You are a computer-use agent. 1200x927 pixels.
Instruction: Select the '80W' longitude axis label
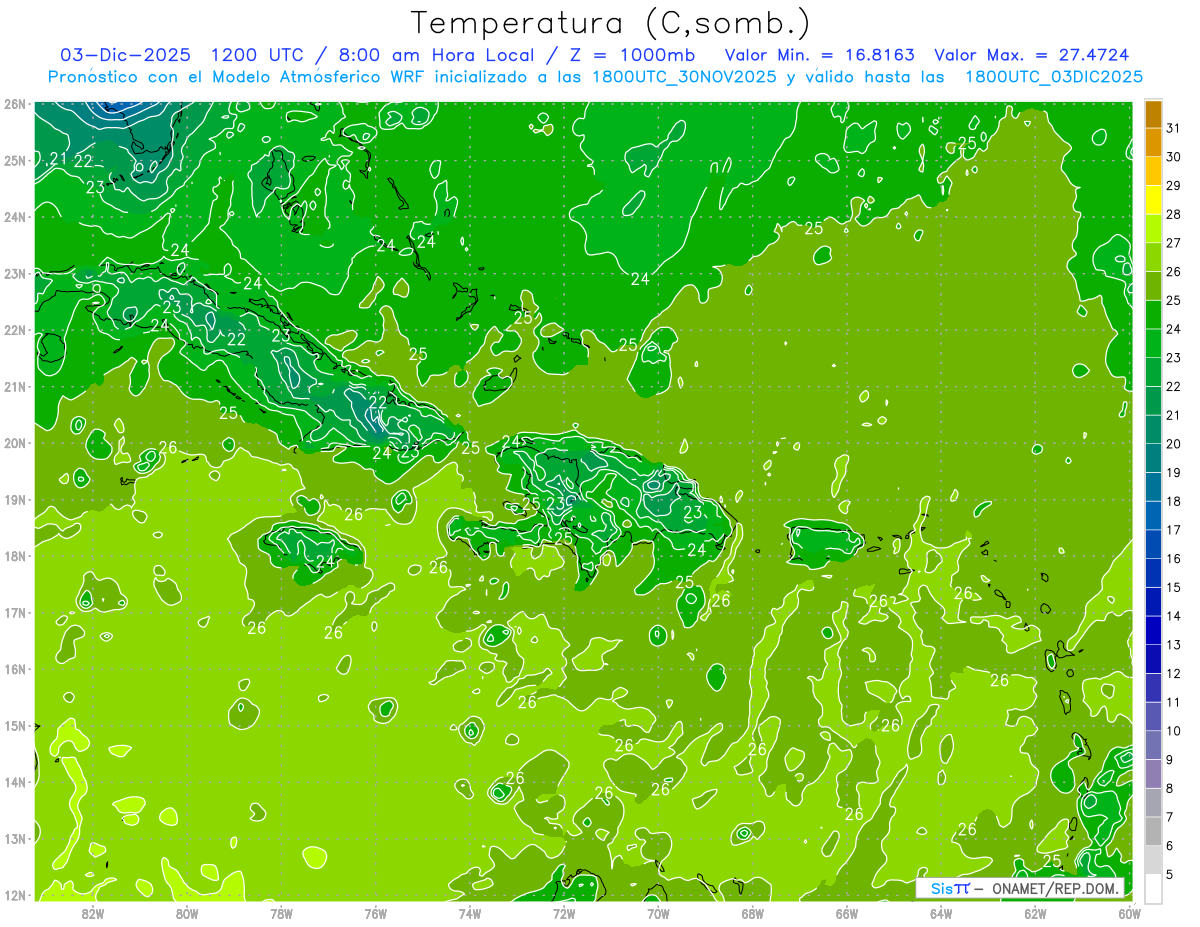pos(187,913)
